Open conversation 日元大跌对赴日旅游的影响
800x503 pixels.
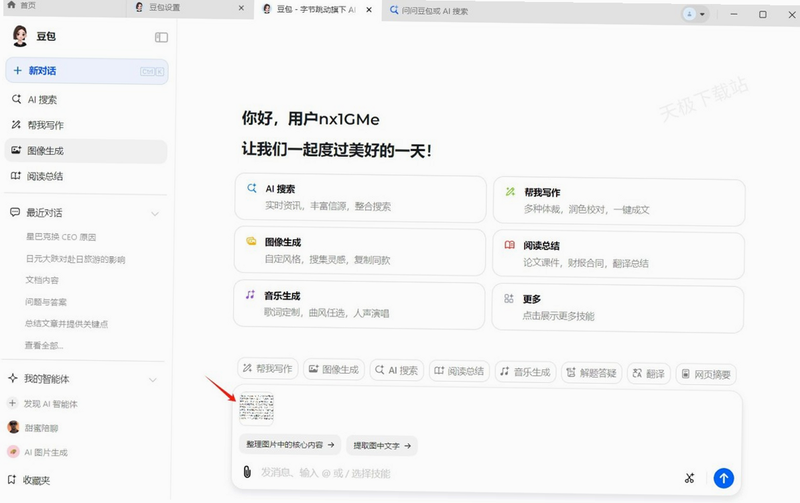[x=76, y=259]
